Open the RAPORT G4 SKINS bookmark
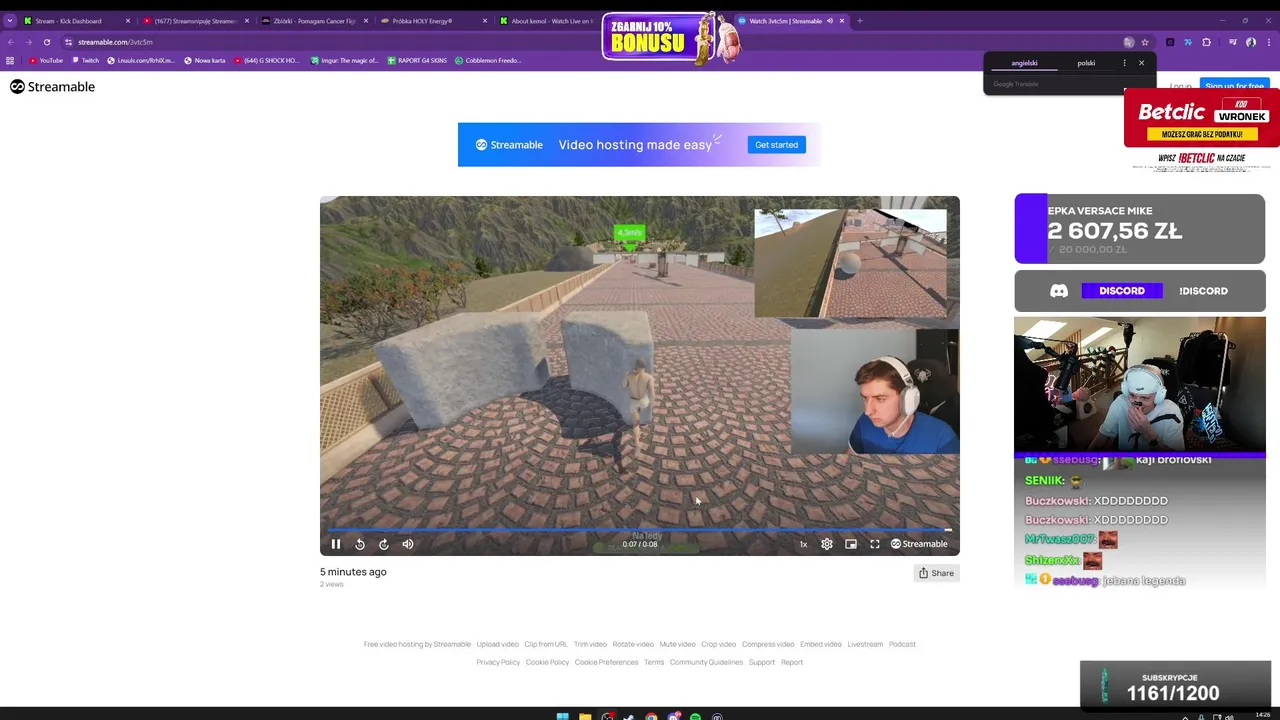1280x720 pixels. 418,61
